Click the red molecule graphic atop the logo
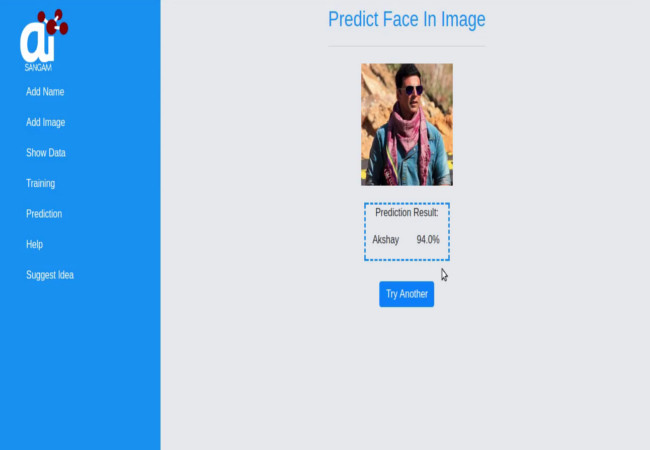The image size is (650, 450). [x=53, y=22]
